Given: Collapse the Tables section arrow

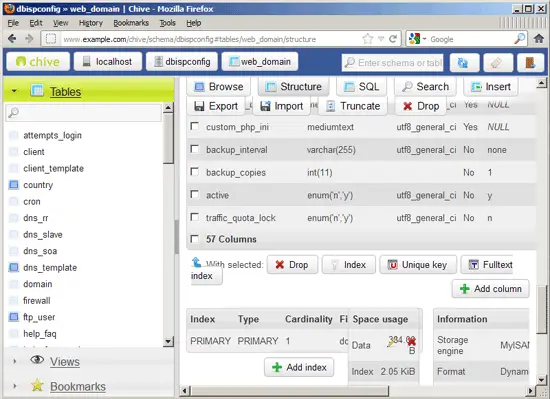Looking at the screenshot, I should (x=14, y=90).
